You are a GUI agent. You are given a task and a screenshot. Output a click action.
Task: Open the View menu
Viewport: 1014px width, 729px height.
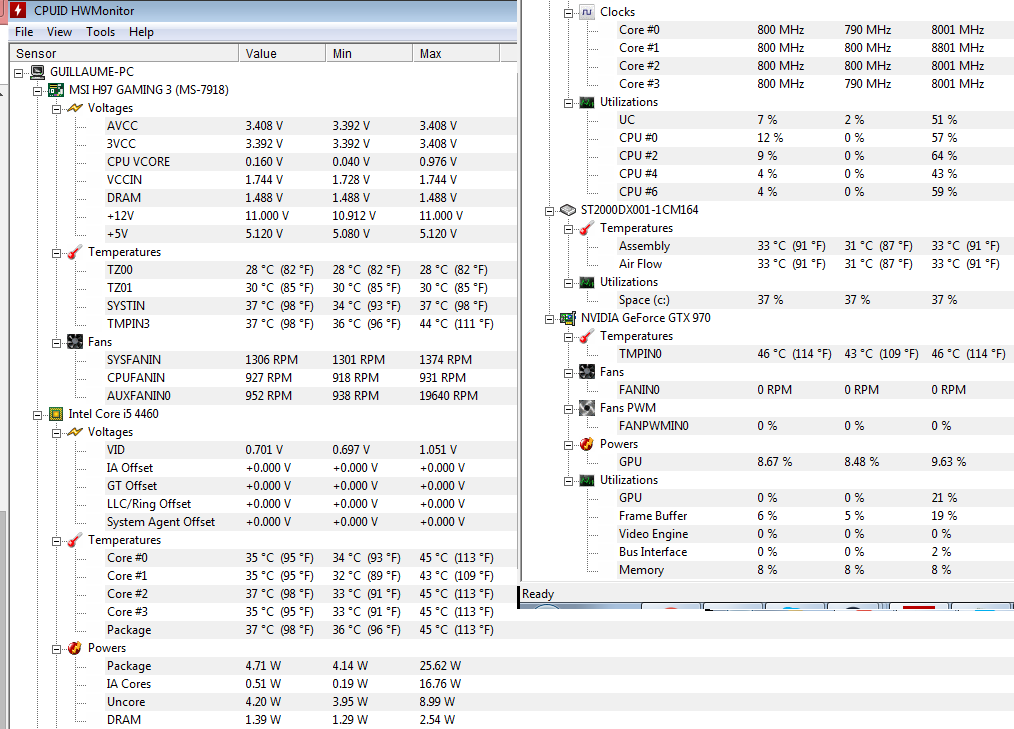point(59,32)
